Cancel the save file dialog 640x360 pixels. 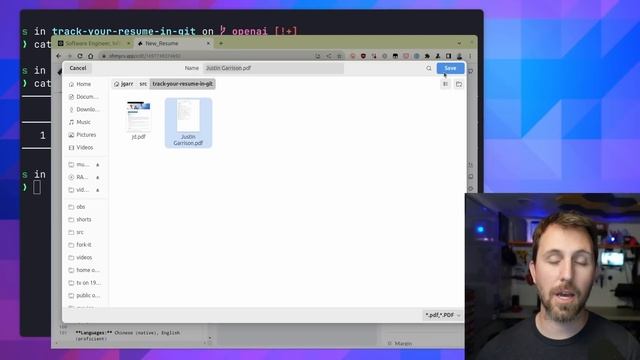(x=78, y=68)
